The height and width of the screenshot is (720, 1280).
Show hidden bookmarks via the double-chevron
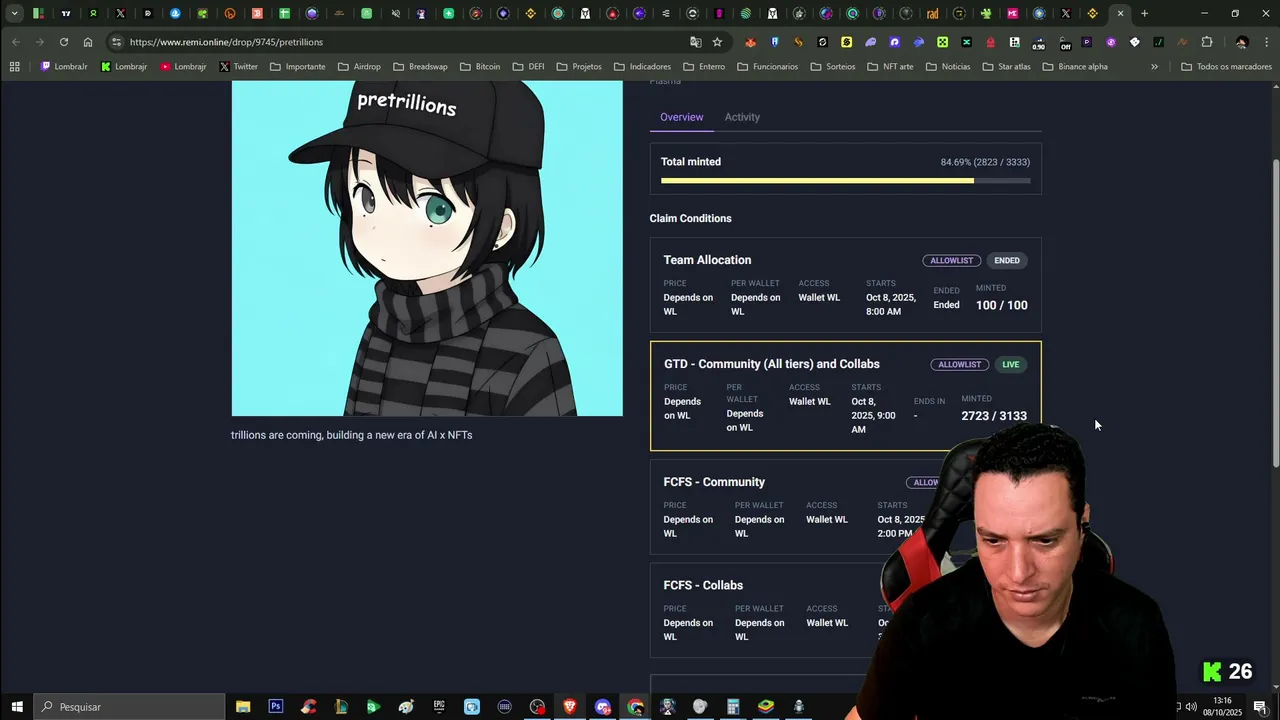point(1154,67)
